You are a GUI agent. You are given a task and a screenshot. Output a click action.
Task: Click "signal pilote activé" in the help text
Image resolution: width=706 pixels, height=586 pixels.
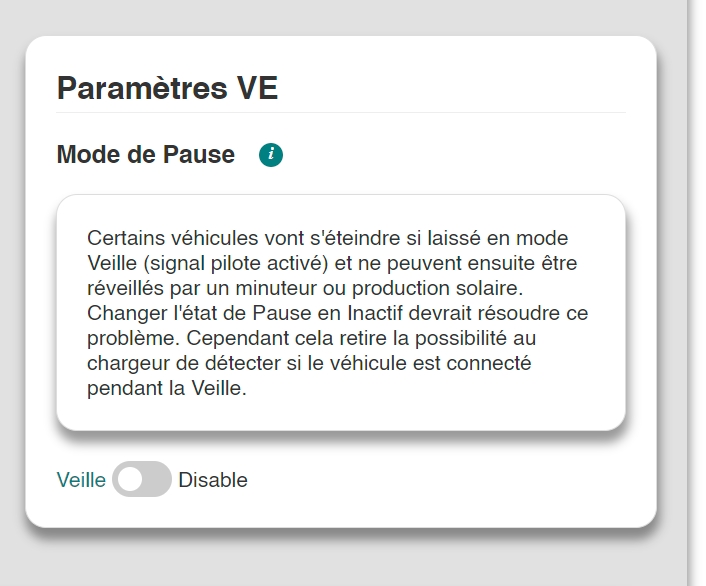coord(226,264)
